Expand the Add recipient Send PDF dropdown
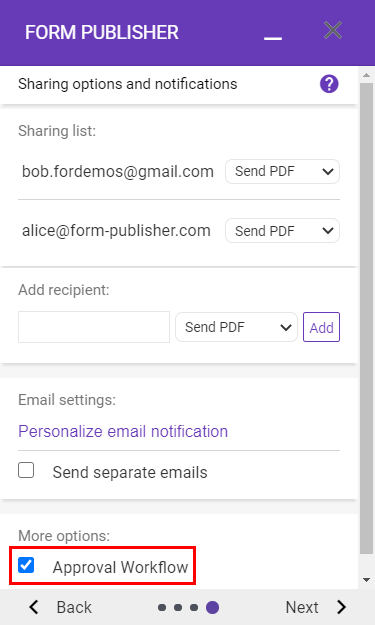Screen dimensions: 375x625 point(236,327)
